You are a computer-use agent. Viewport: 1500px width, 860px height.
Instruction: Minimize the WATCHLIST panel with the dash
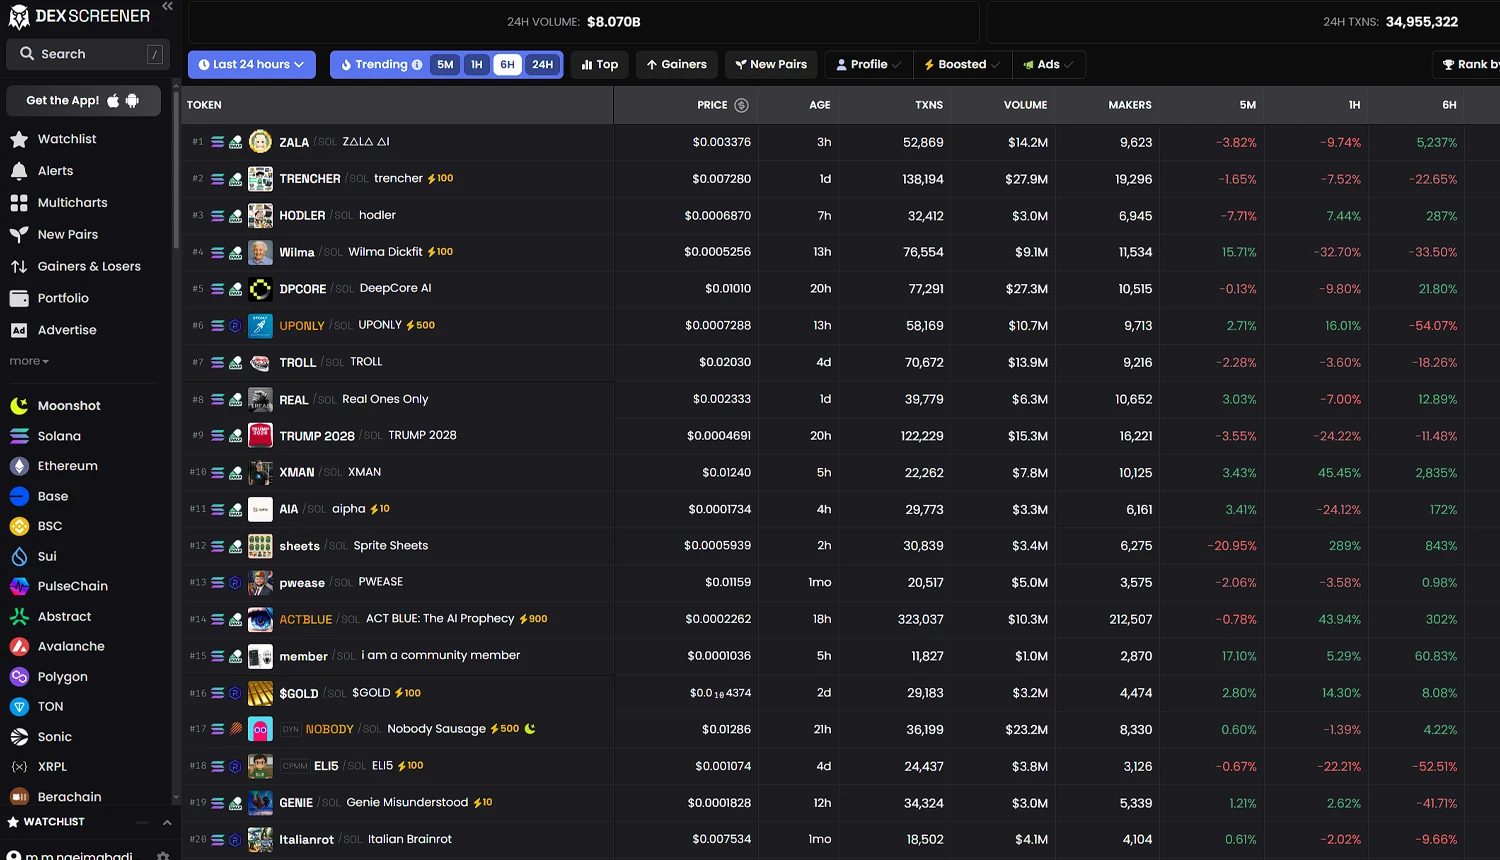click(x=142, y=822)
